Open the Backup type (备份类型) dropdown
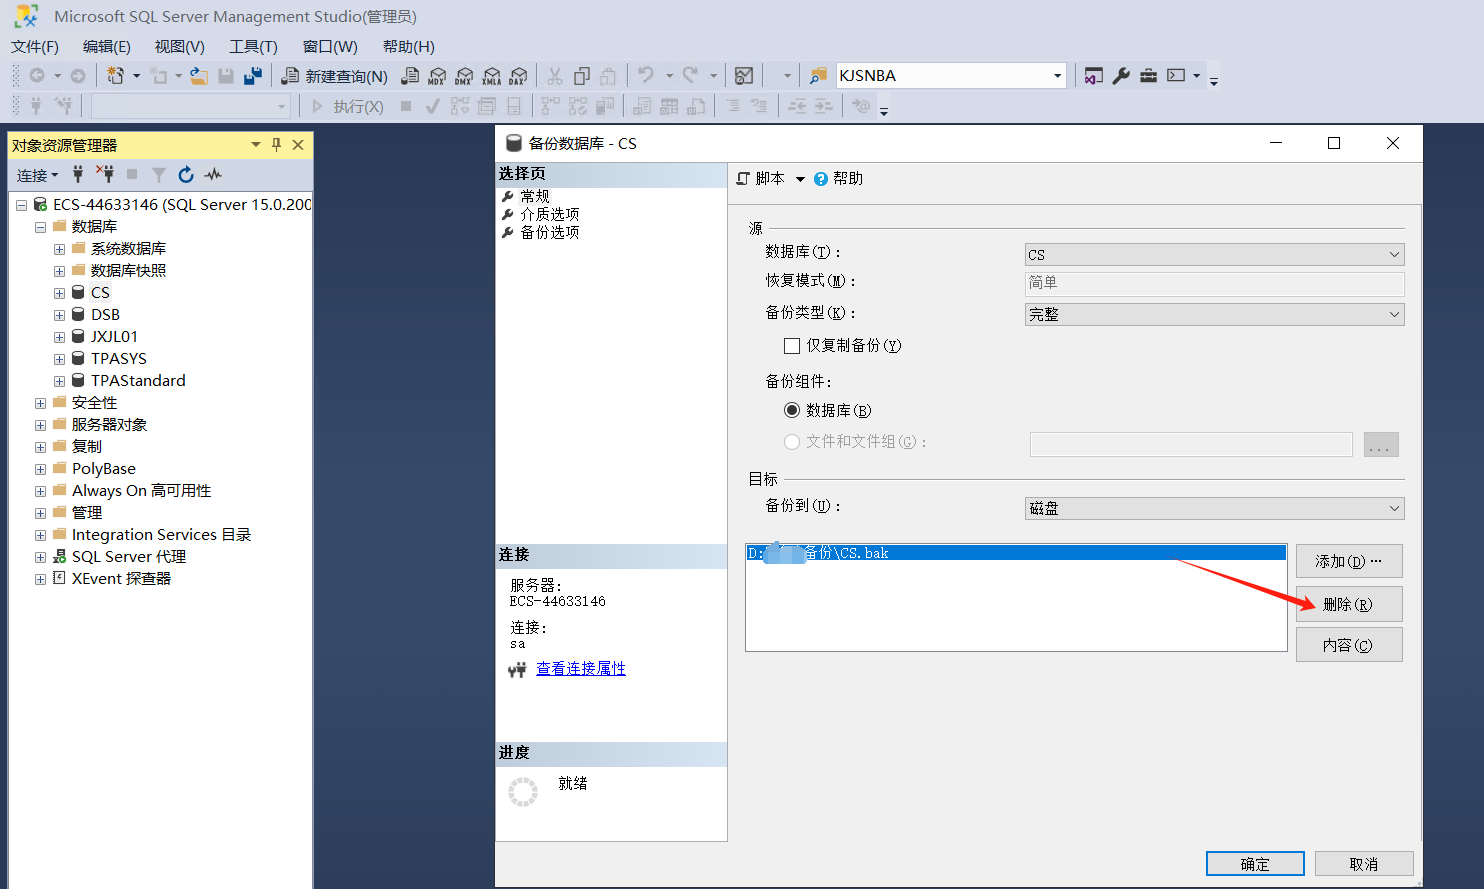The image size is (1484, 889). 1214,314
